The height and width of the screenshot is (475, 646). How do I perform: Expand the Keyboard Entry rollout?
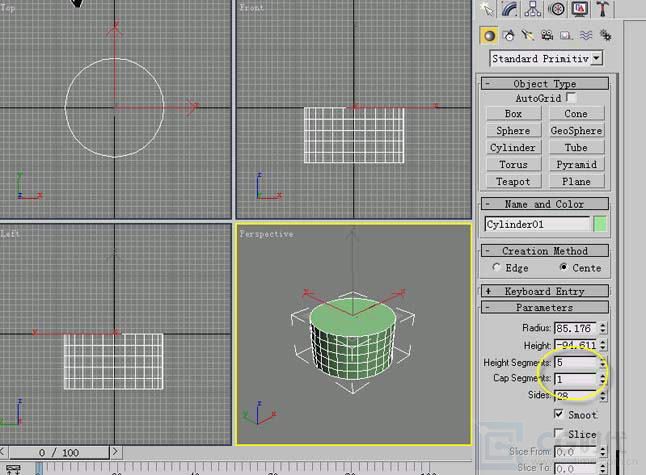[x=545, y=291]
